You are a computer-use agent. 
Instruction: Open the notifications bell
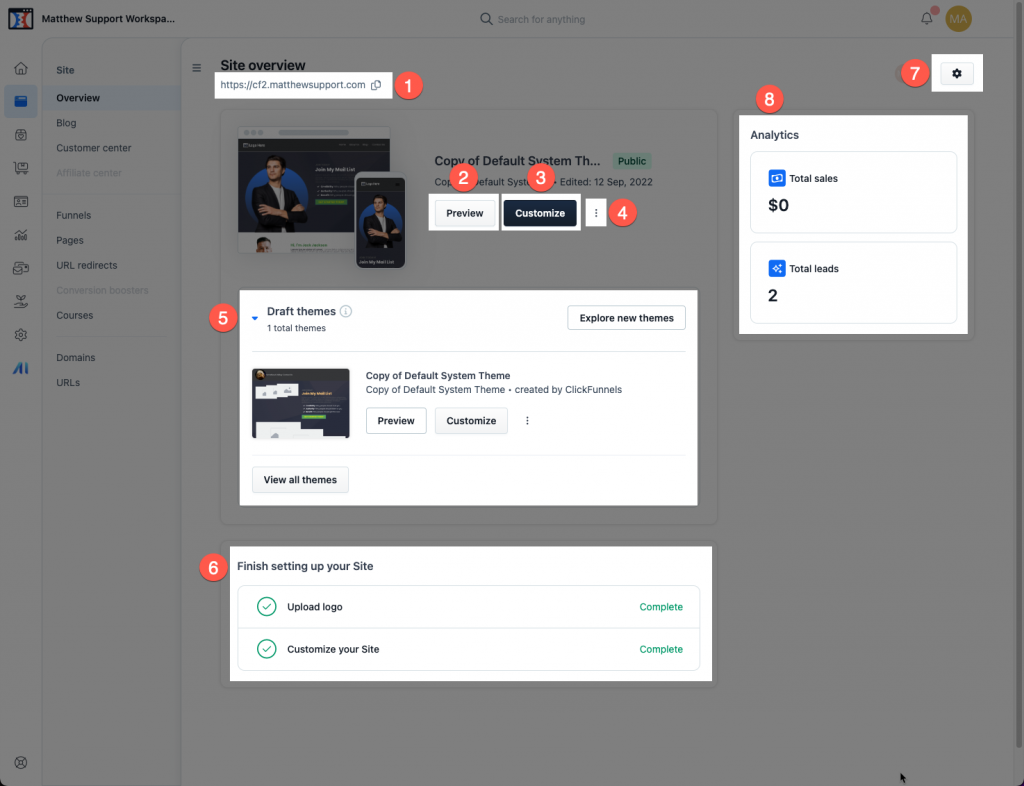(926, 18)
